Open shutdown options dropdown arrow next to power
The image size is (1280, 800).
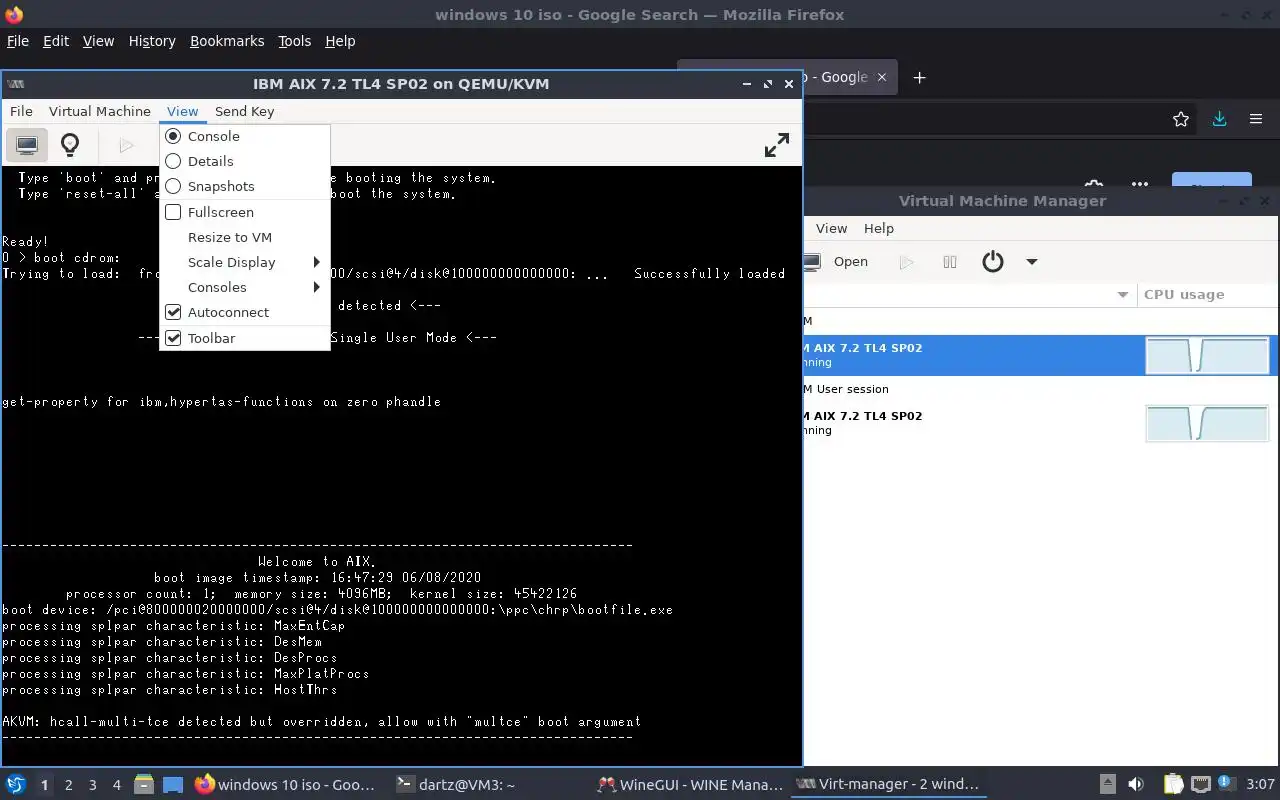1032,262
